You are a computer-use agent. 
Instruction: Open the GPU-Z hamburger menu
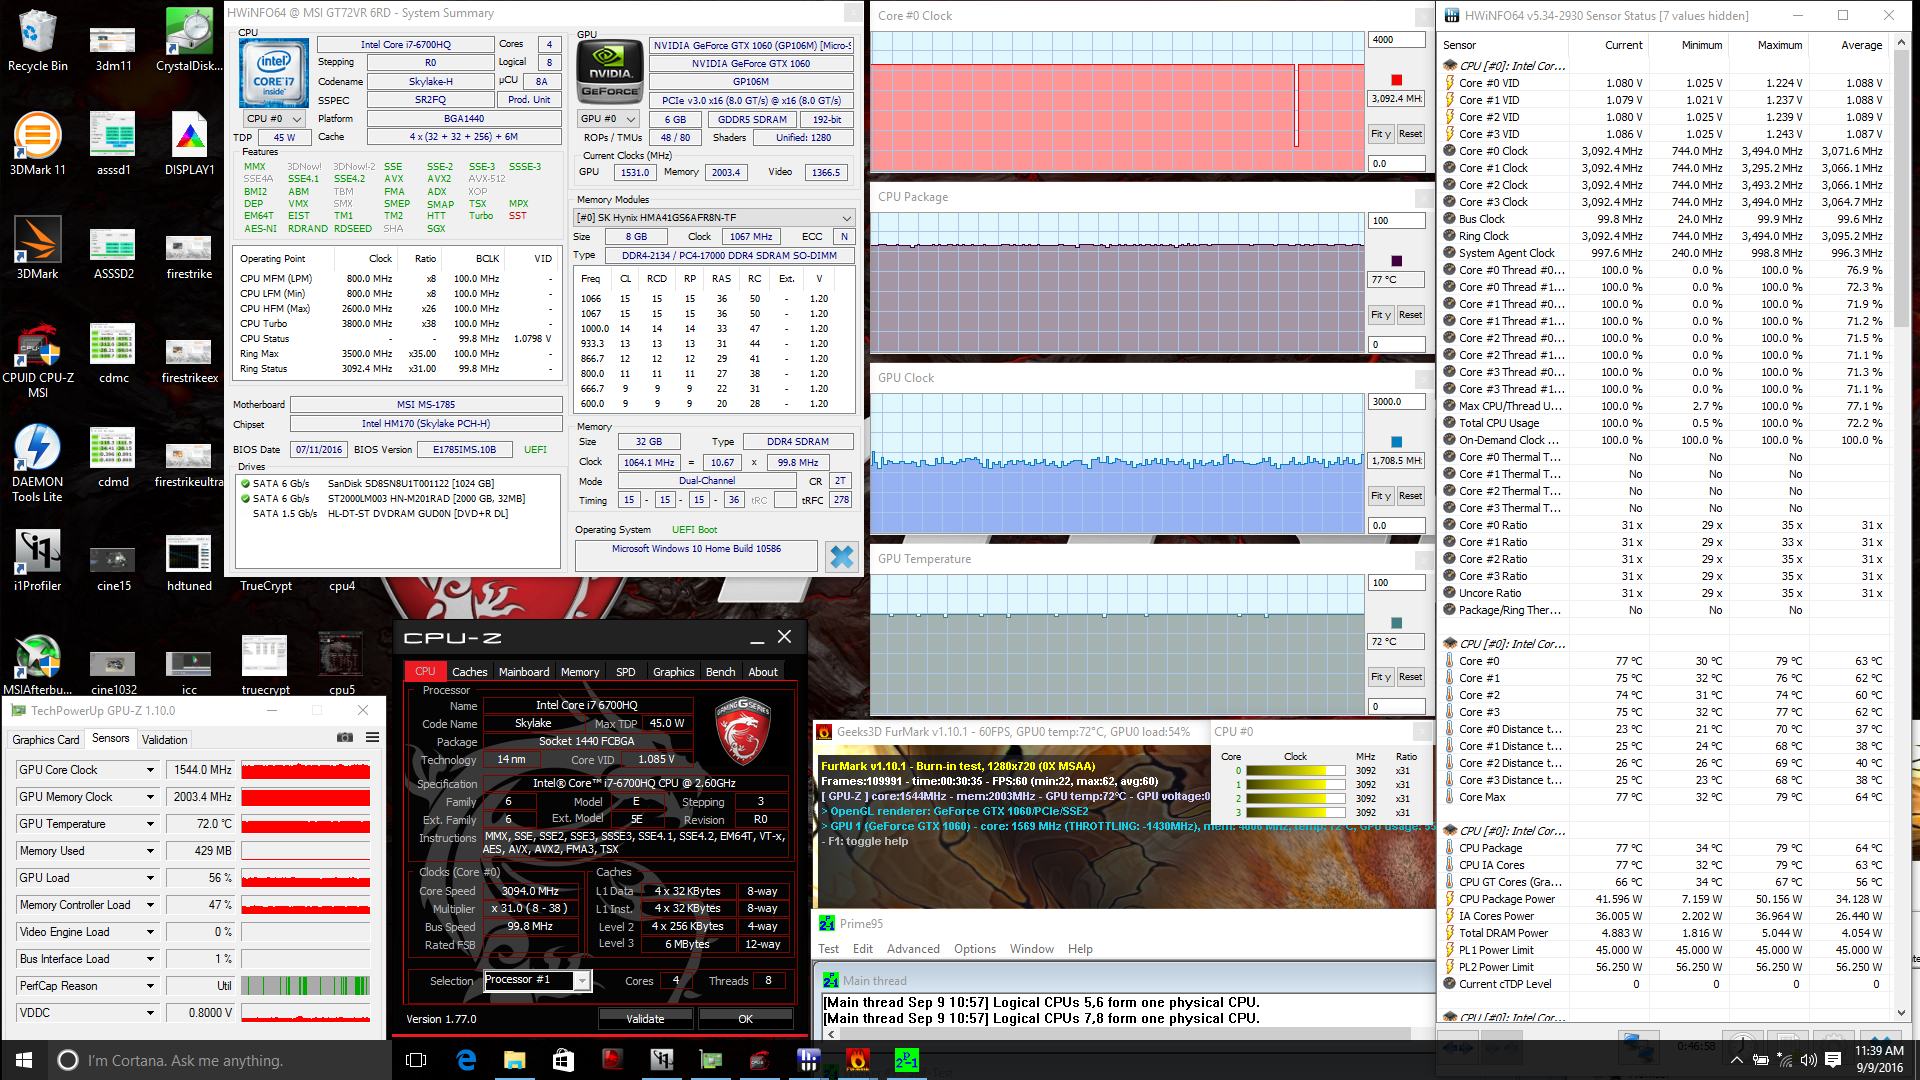click(x=372, y=738)
